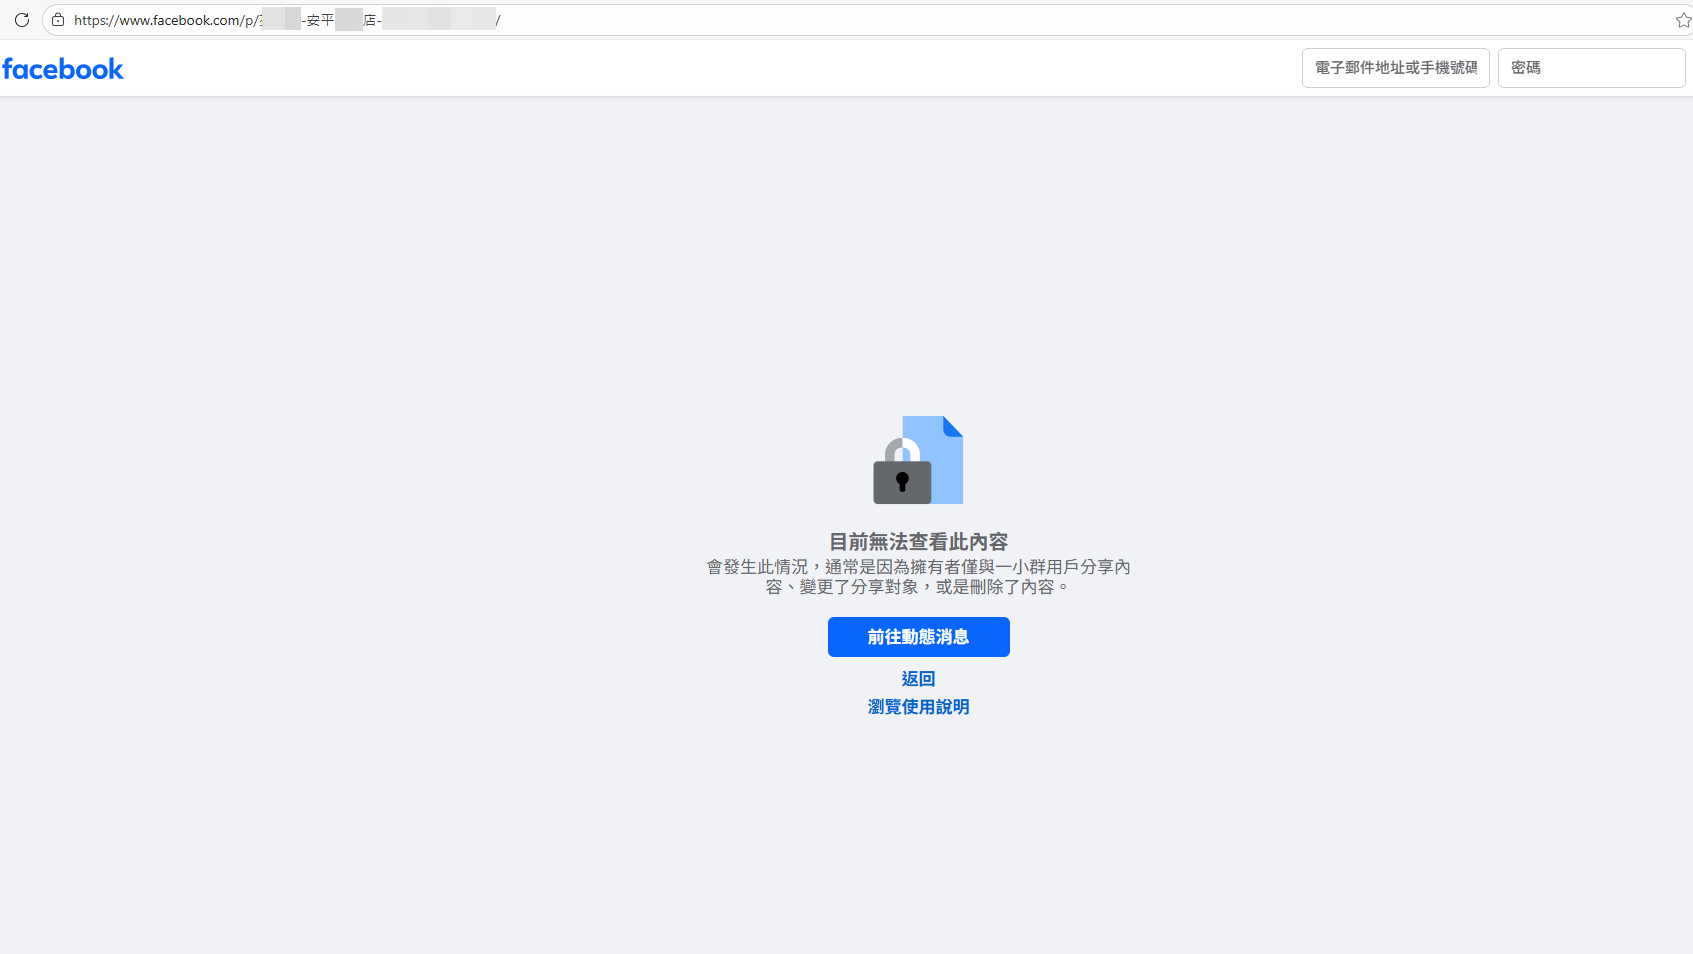Click the blue Go to News Feed button
The image size is (1693, 954).
pyautogui.click(x=918, y=637)
